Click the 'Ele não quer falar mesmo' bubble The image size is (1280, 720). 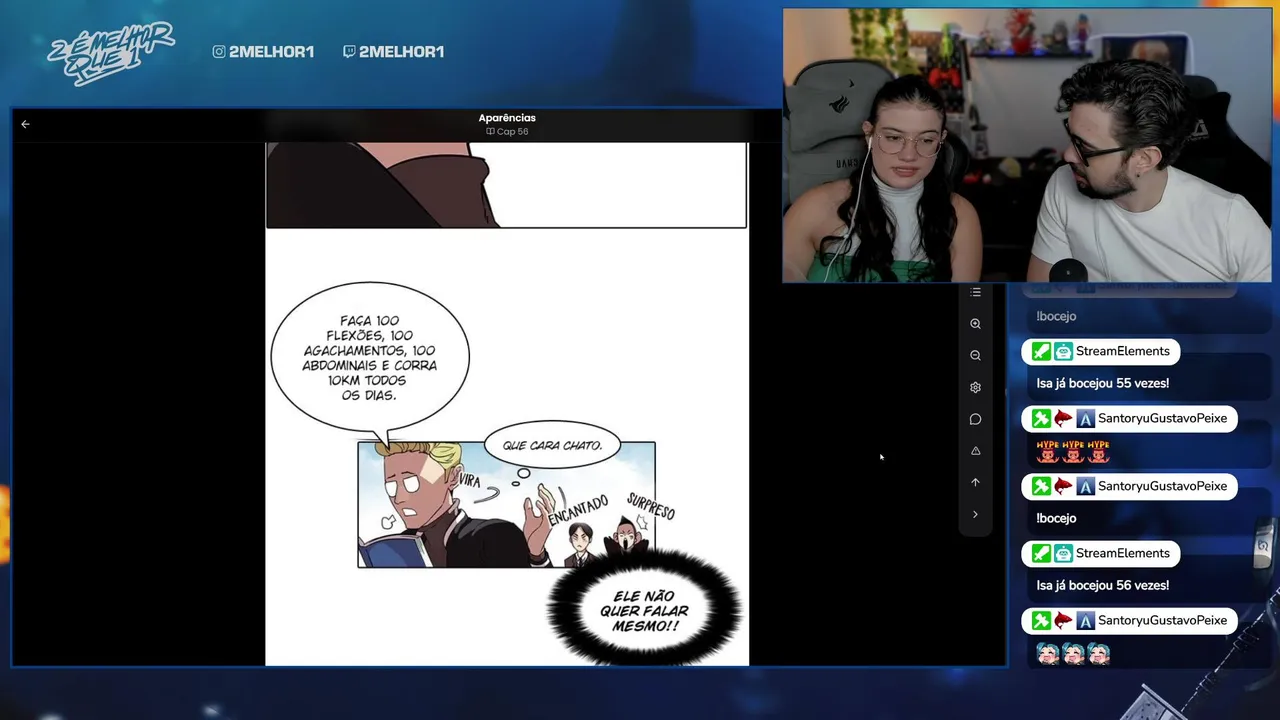(x=645, y=609)
